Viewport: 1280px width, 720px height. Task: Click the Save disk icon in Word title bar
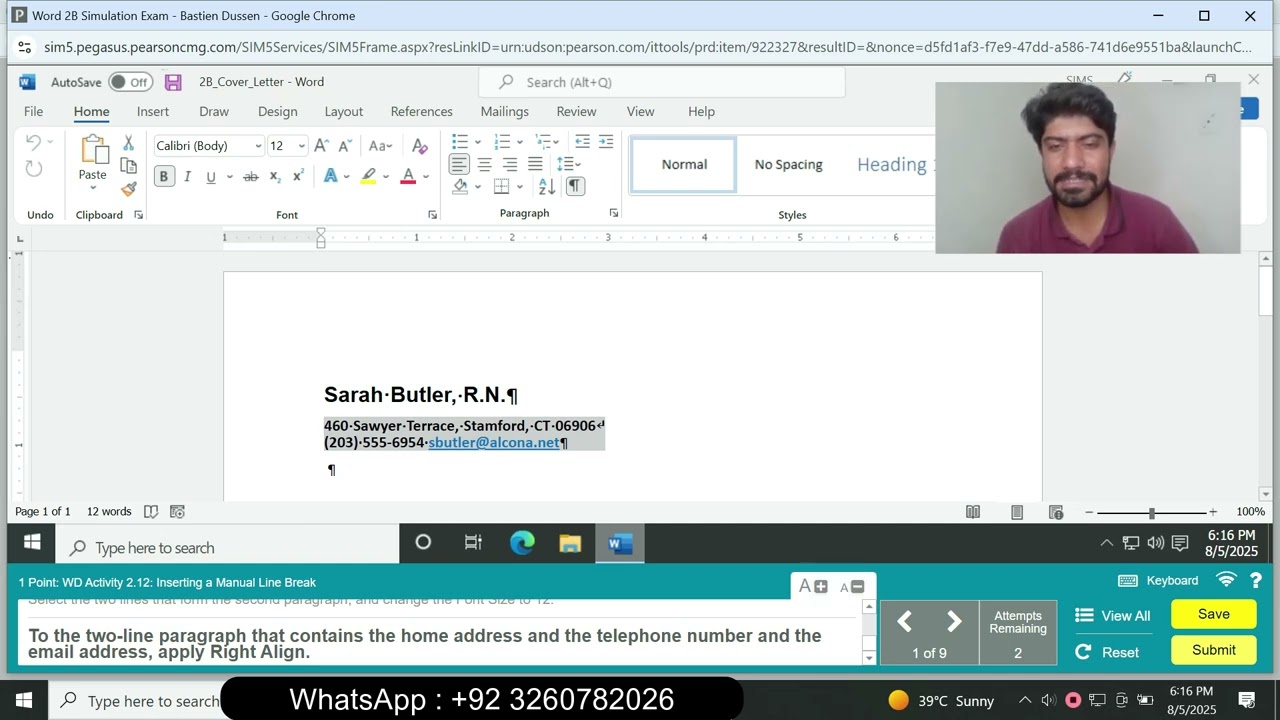click(173, 82)
